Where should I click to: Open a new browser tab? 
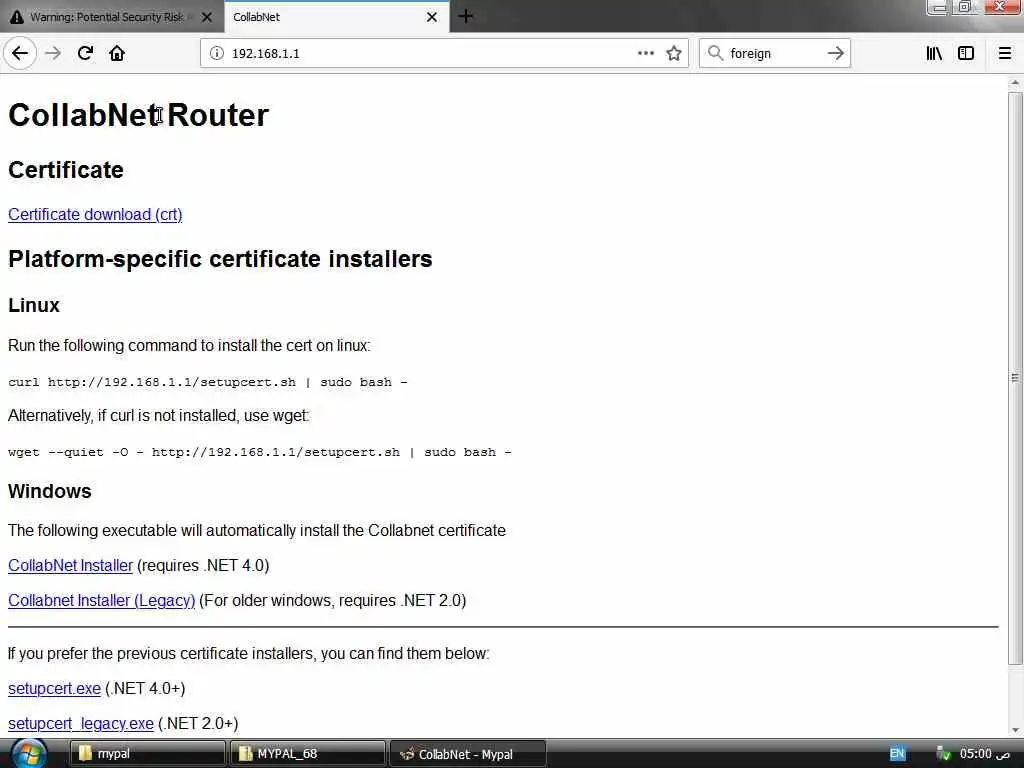tap(466, 16)
